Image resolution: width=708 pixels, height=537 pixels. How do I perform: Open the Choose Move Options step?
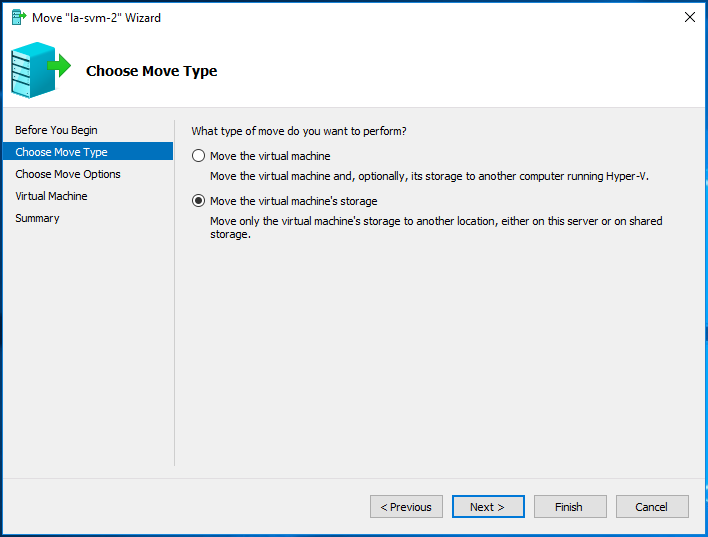(x=68, y=174)
